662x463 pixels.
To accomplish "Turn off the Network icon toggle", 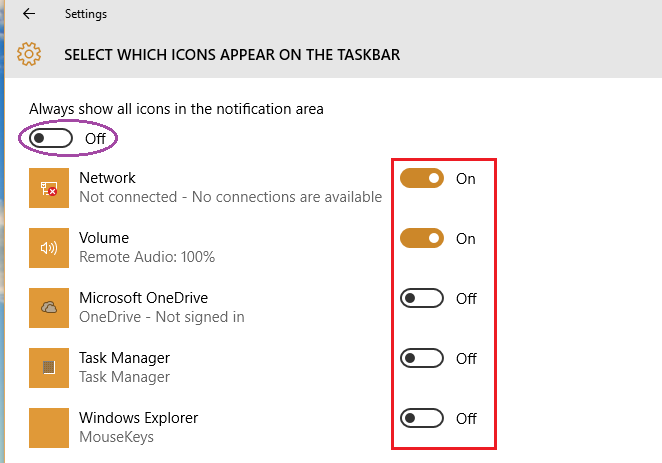I will point(422,178).
